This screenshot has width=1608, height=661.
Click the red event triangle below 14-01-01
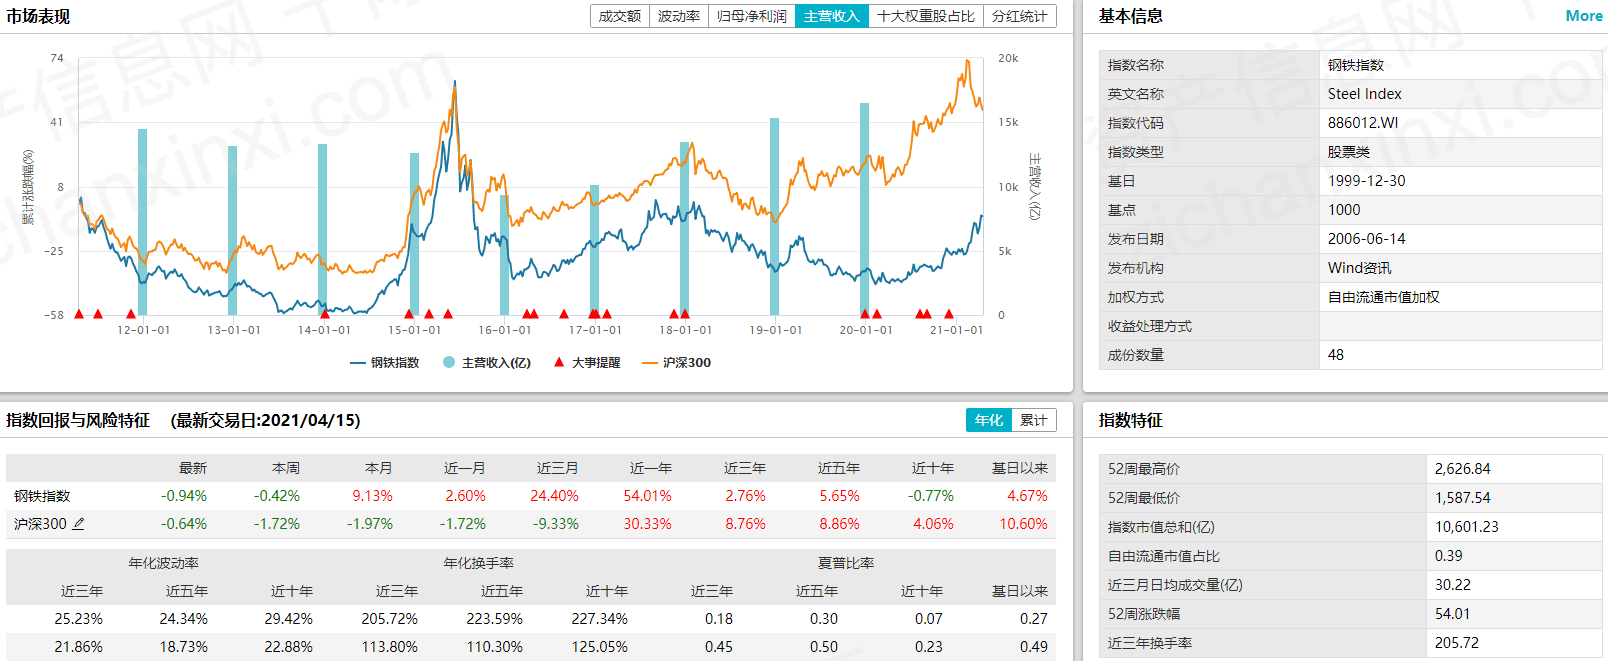(x=324, y=314)
